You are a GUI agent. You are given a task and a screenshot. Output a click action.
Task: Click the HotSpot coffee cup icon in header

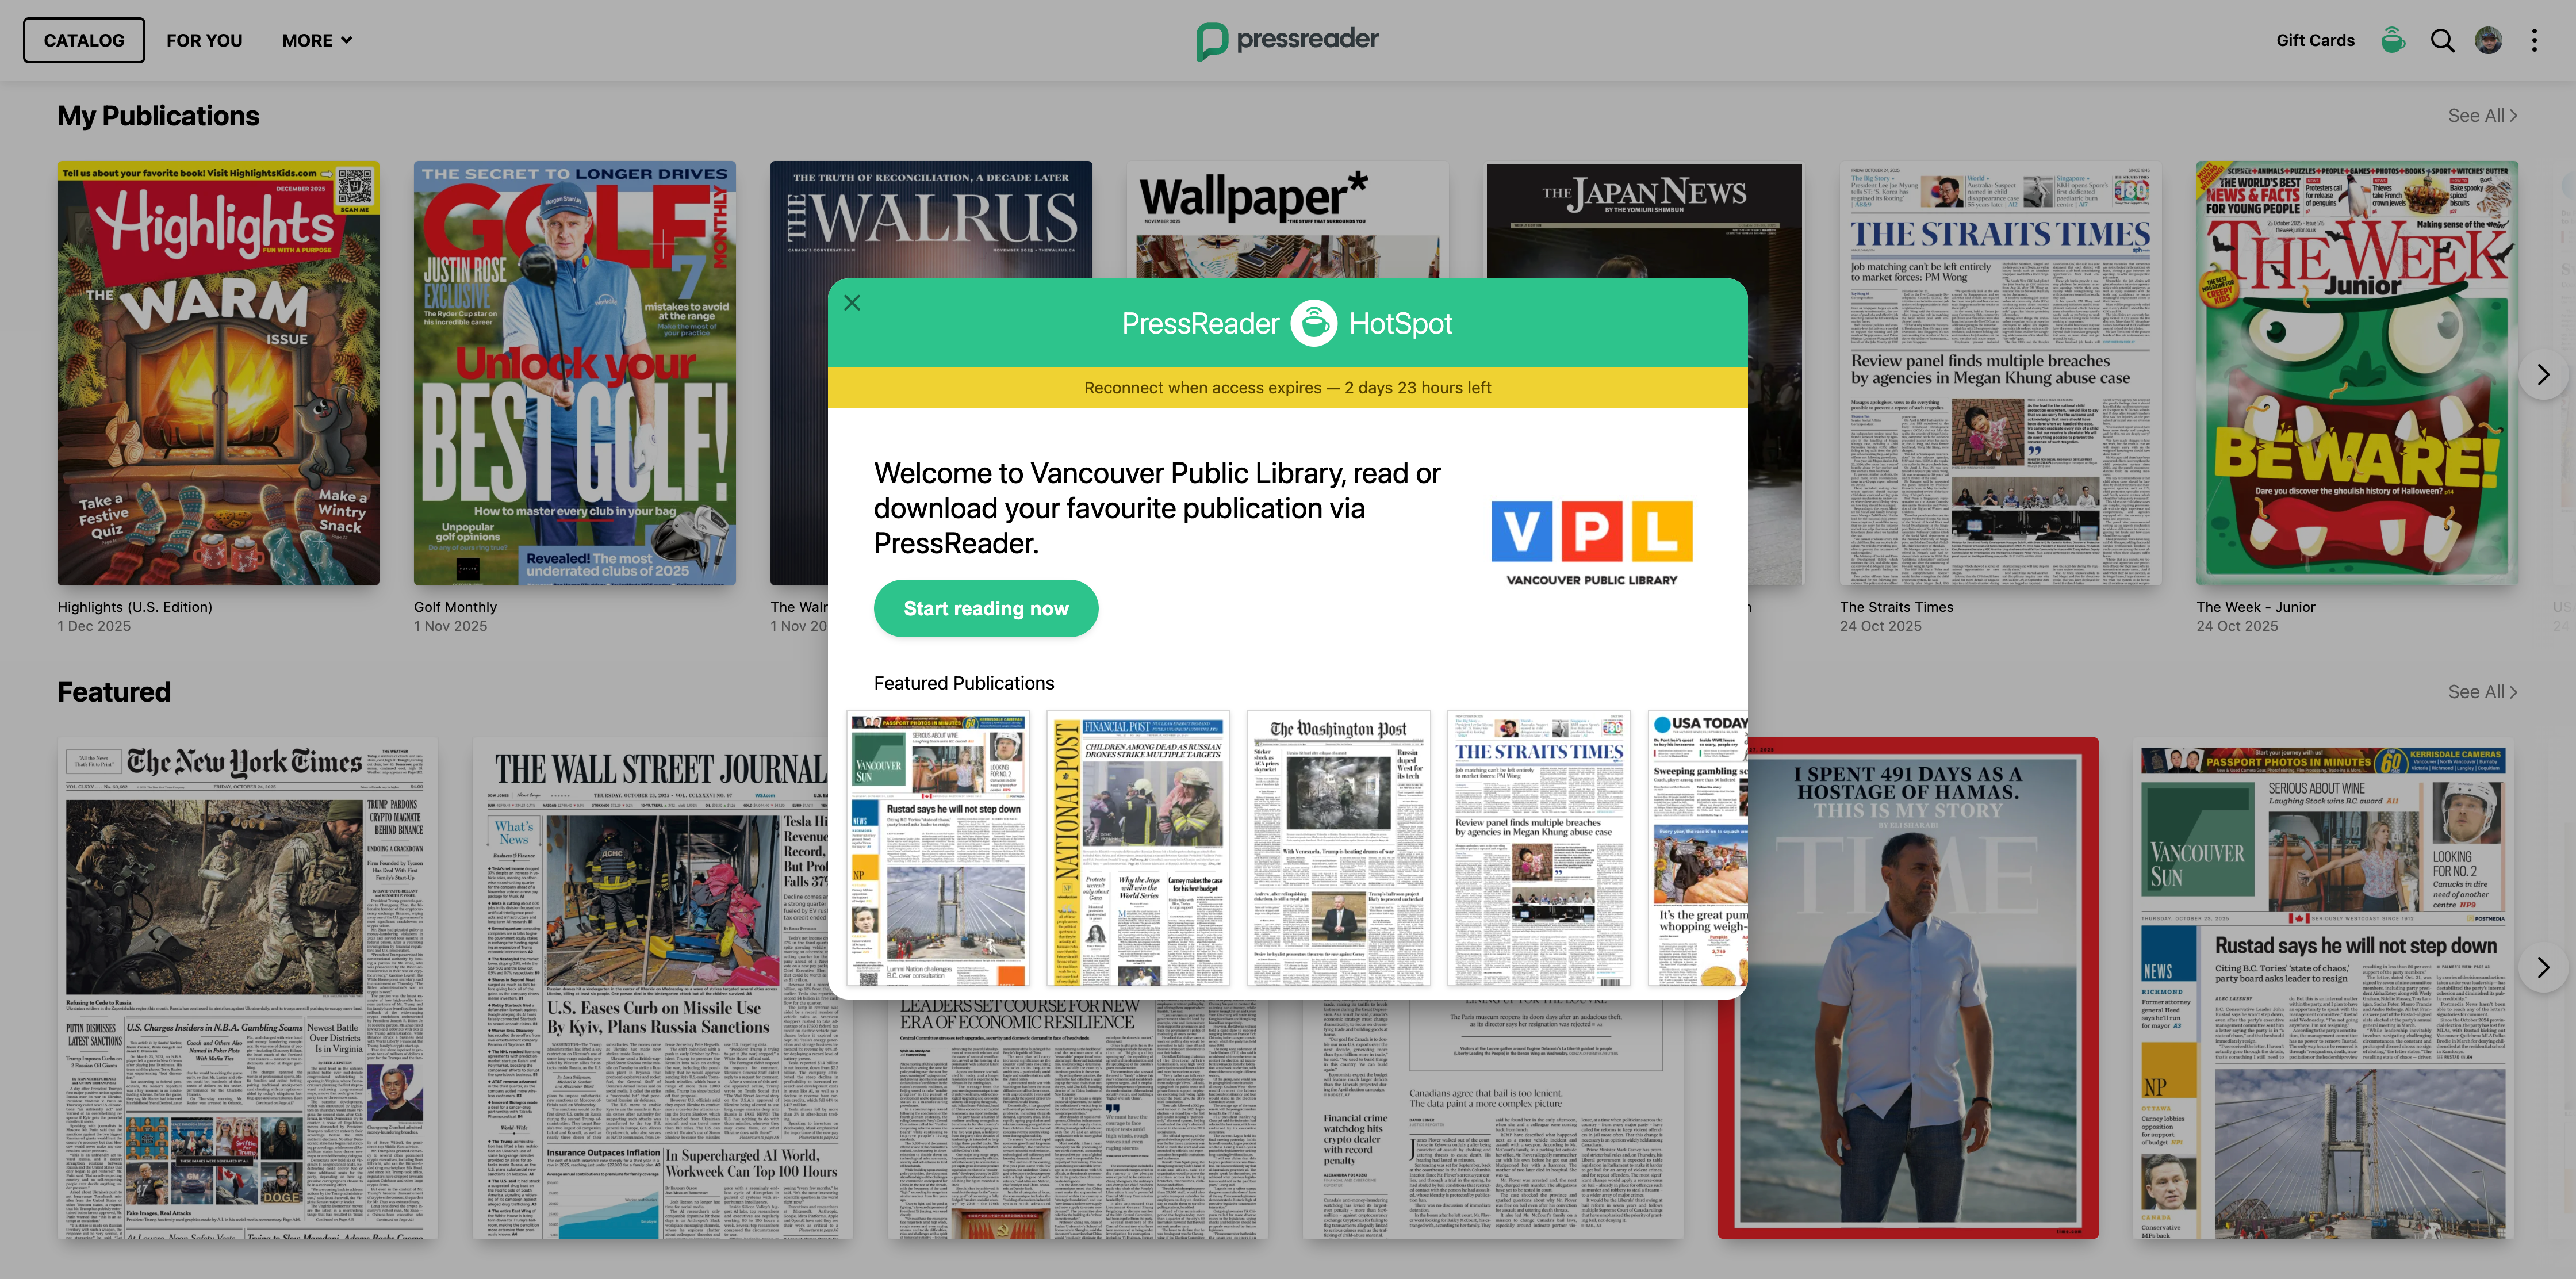pos(2392,40)
